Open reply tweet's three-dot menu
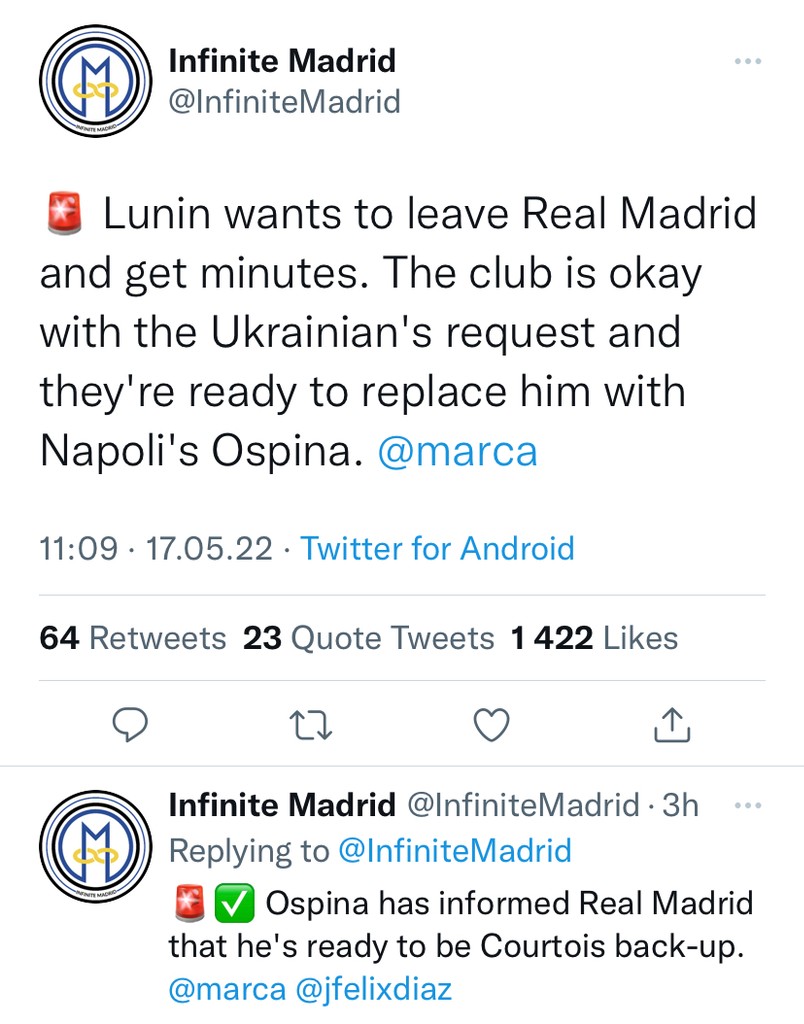The width and height of the screenshot is (804, 1024). pos(748,805)
